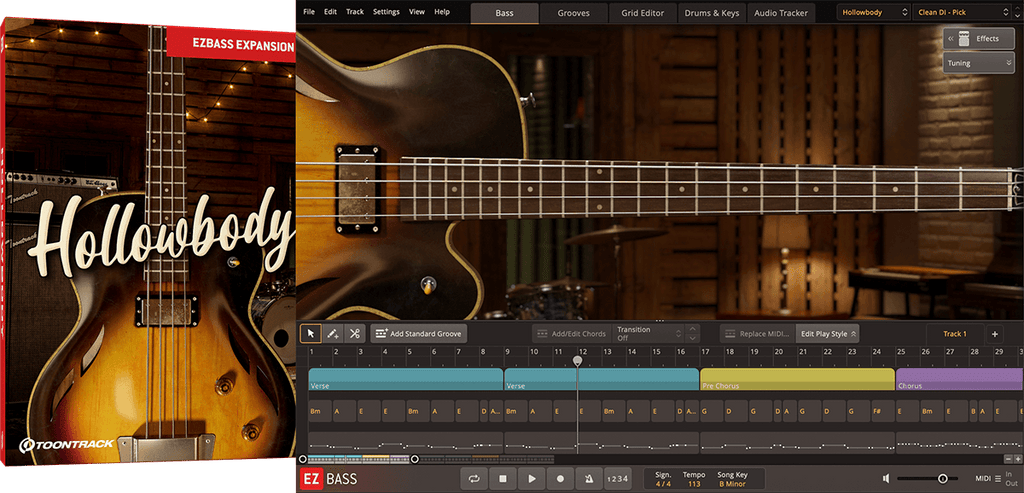Click the F# chord block
This screenshot has height=493, width=1024.
click(883, 411)
